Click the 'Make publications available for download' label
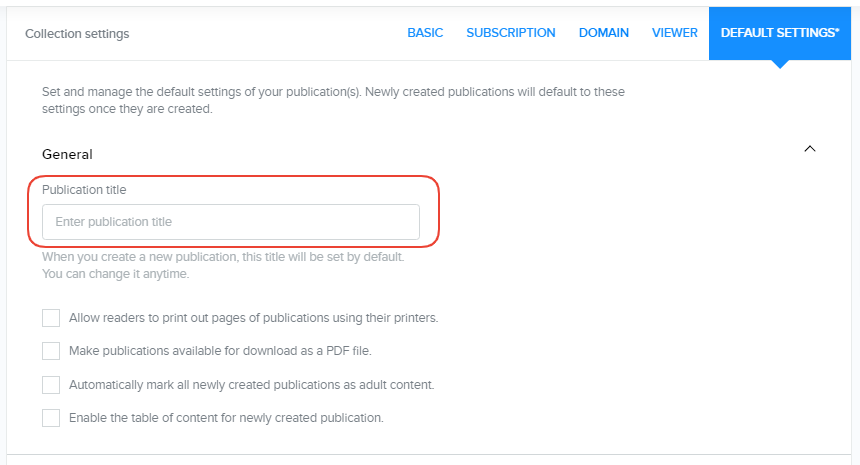Screen dimensions: 860x465 [x=220, y=351]
